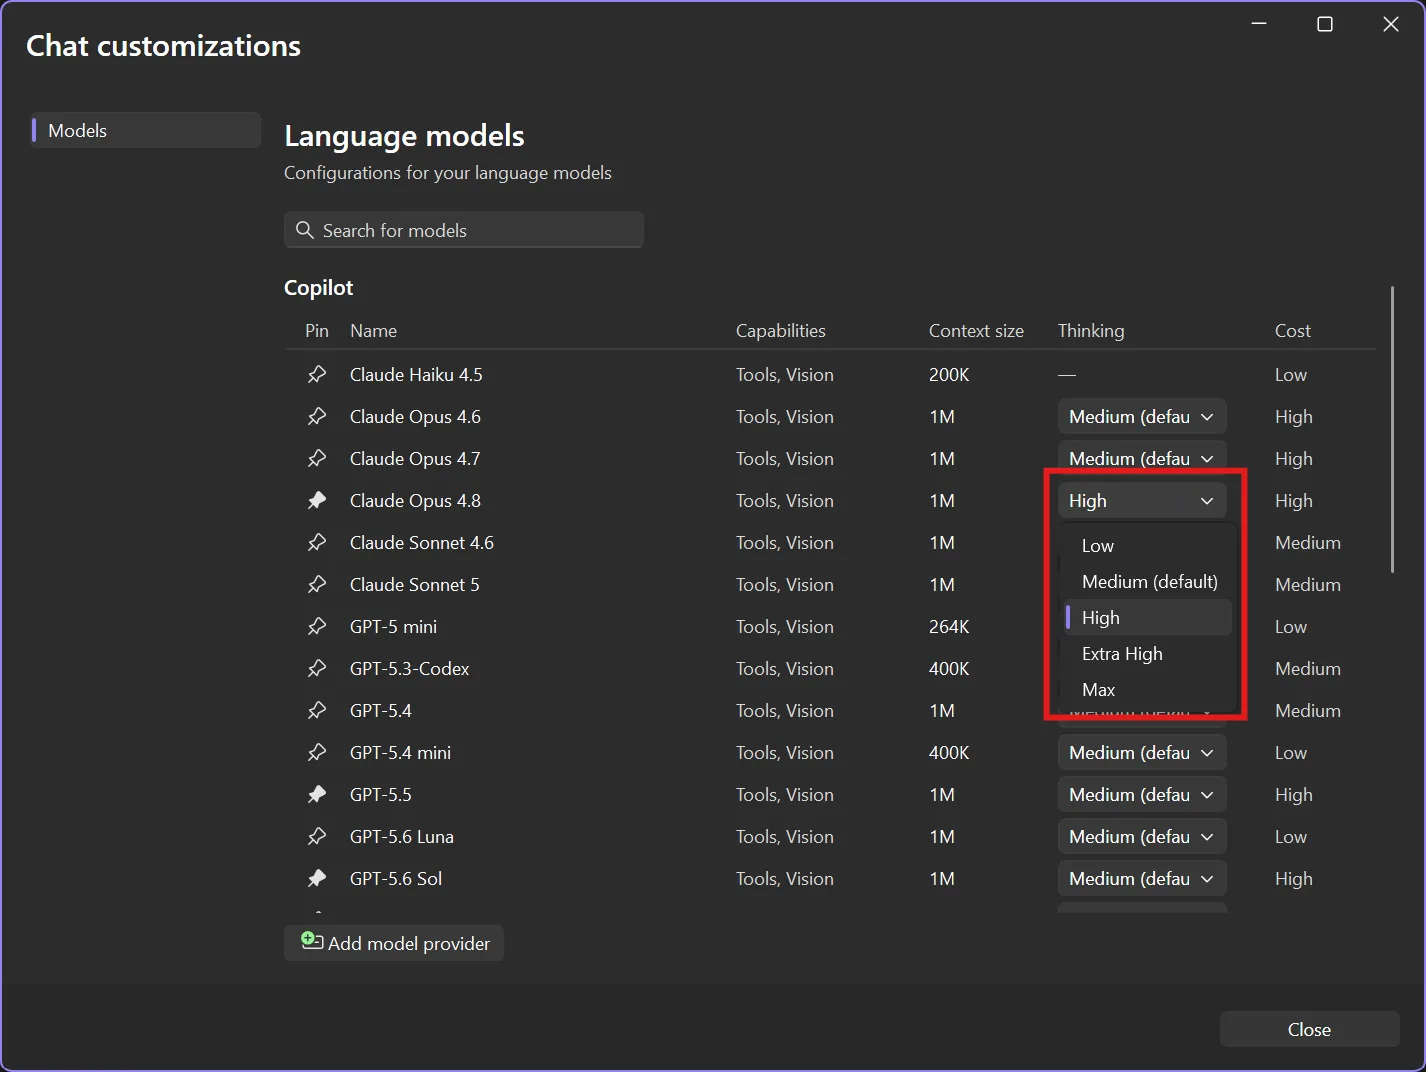Viewport: 1426px width, 1072px height.
Task: Select the Models sidebar tab
Action: (146, 131)
